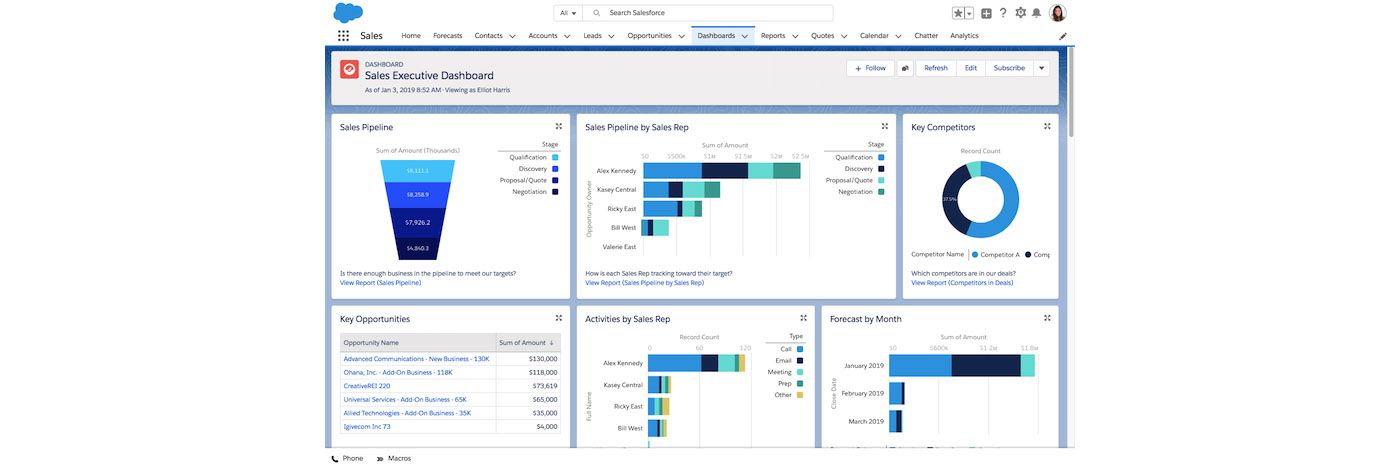Click the Subscribe button
Viewport: 1400px width, 469px height.
1009,68
